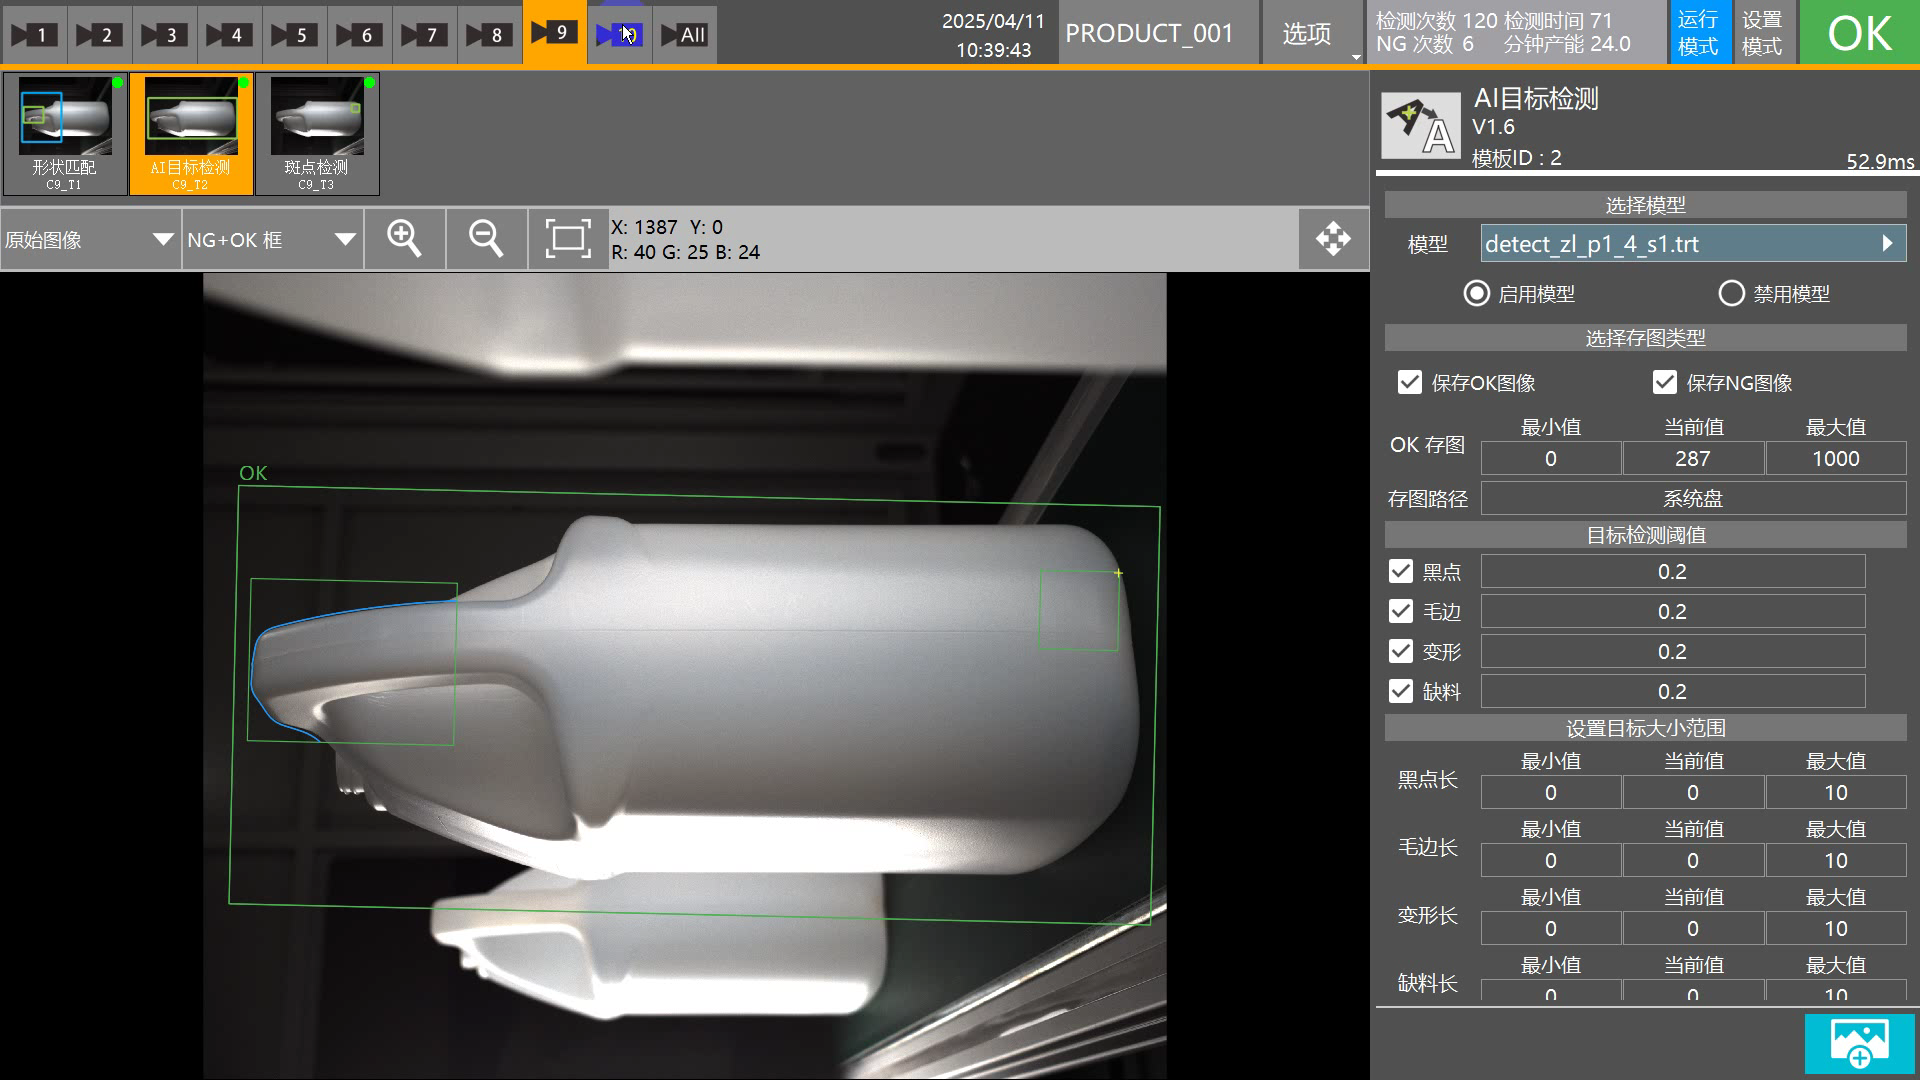This screenshot has height=1080, width=1920.
Task: Click the zoom in magnifier icon
Action: pyautogui.click(x=404, y=239)
